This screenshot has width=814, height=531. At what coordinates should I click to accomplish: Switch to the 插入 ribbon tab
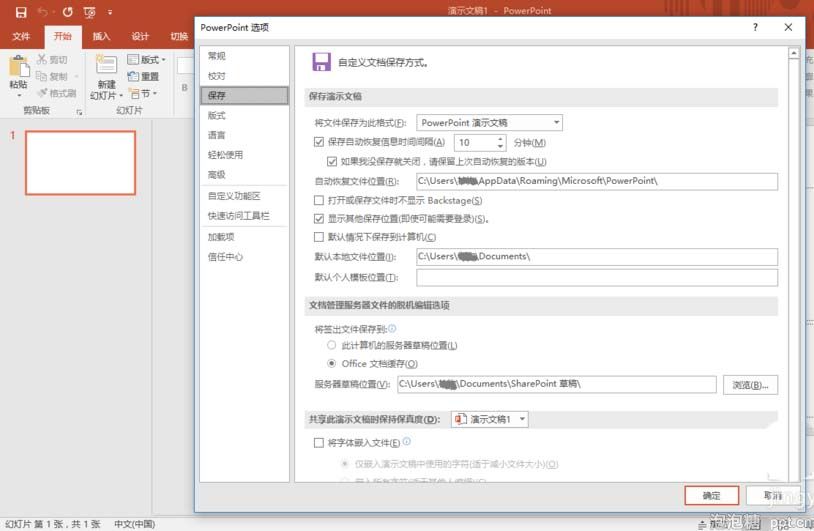click(x=101, y=36)
